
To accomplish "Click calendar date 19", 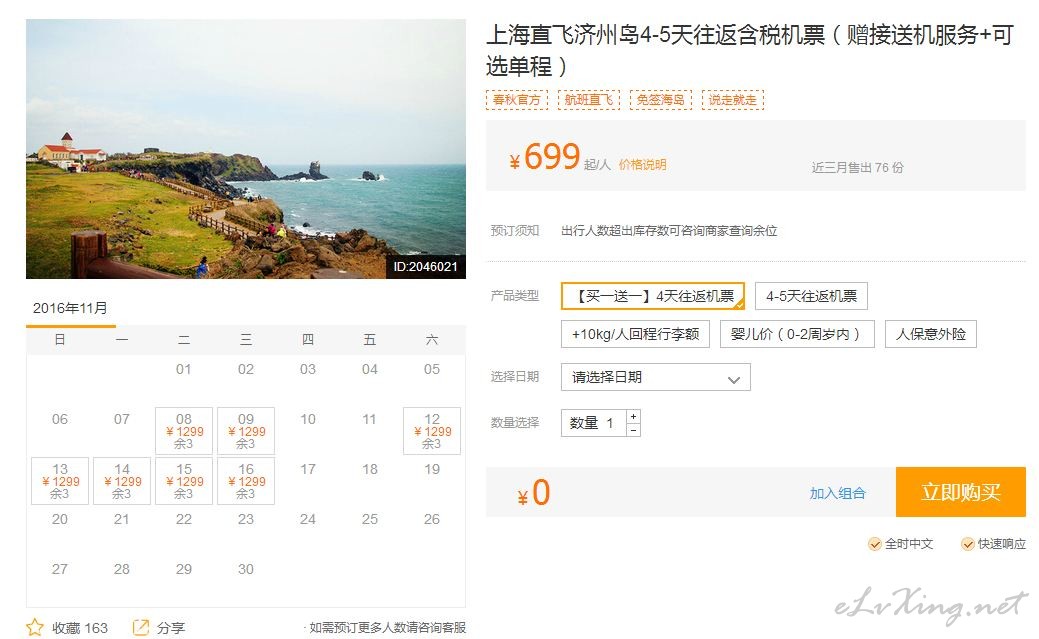I will click(x=432, y=469).
